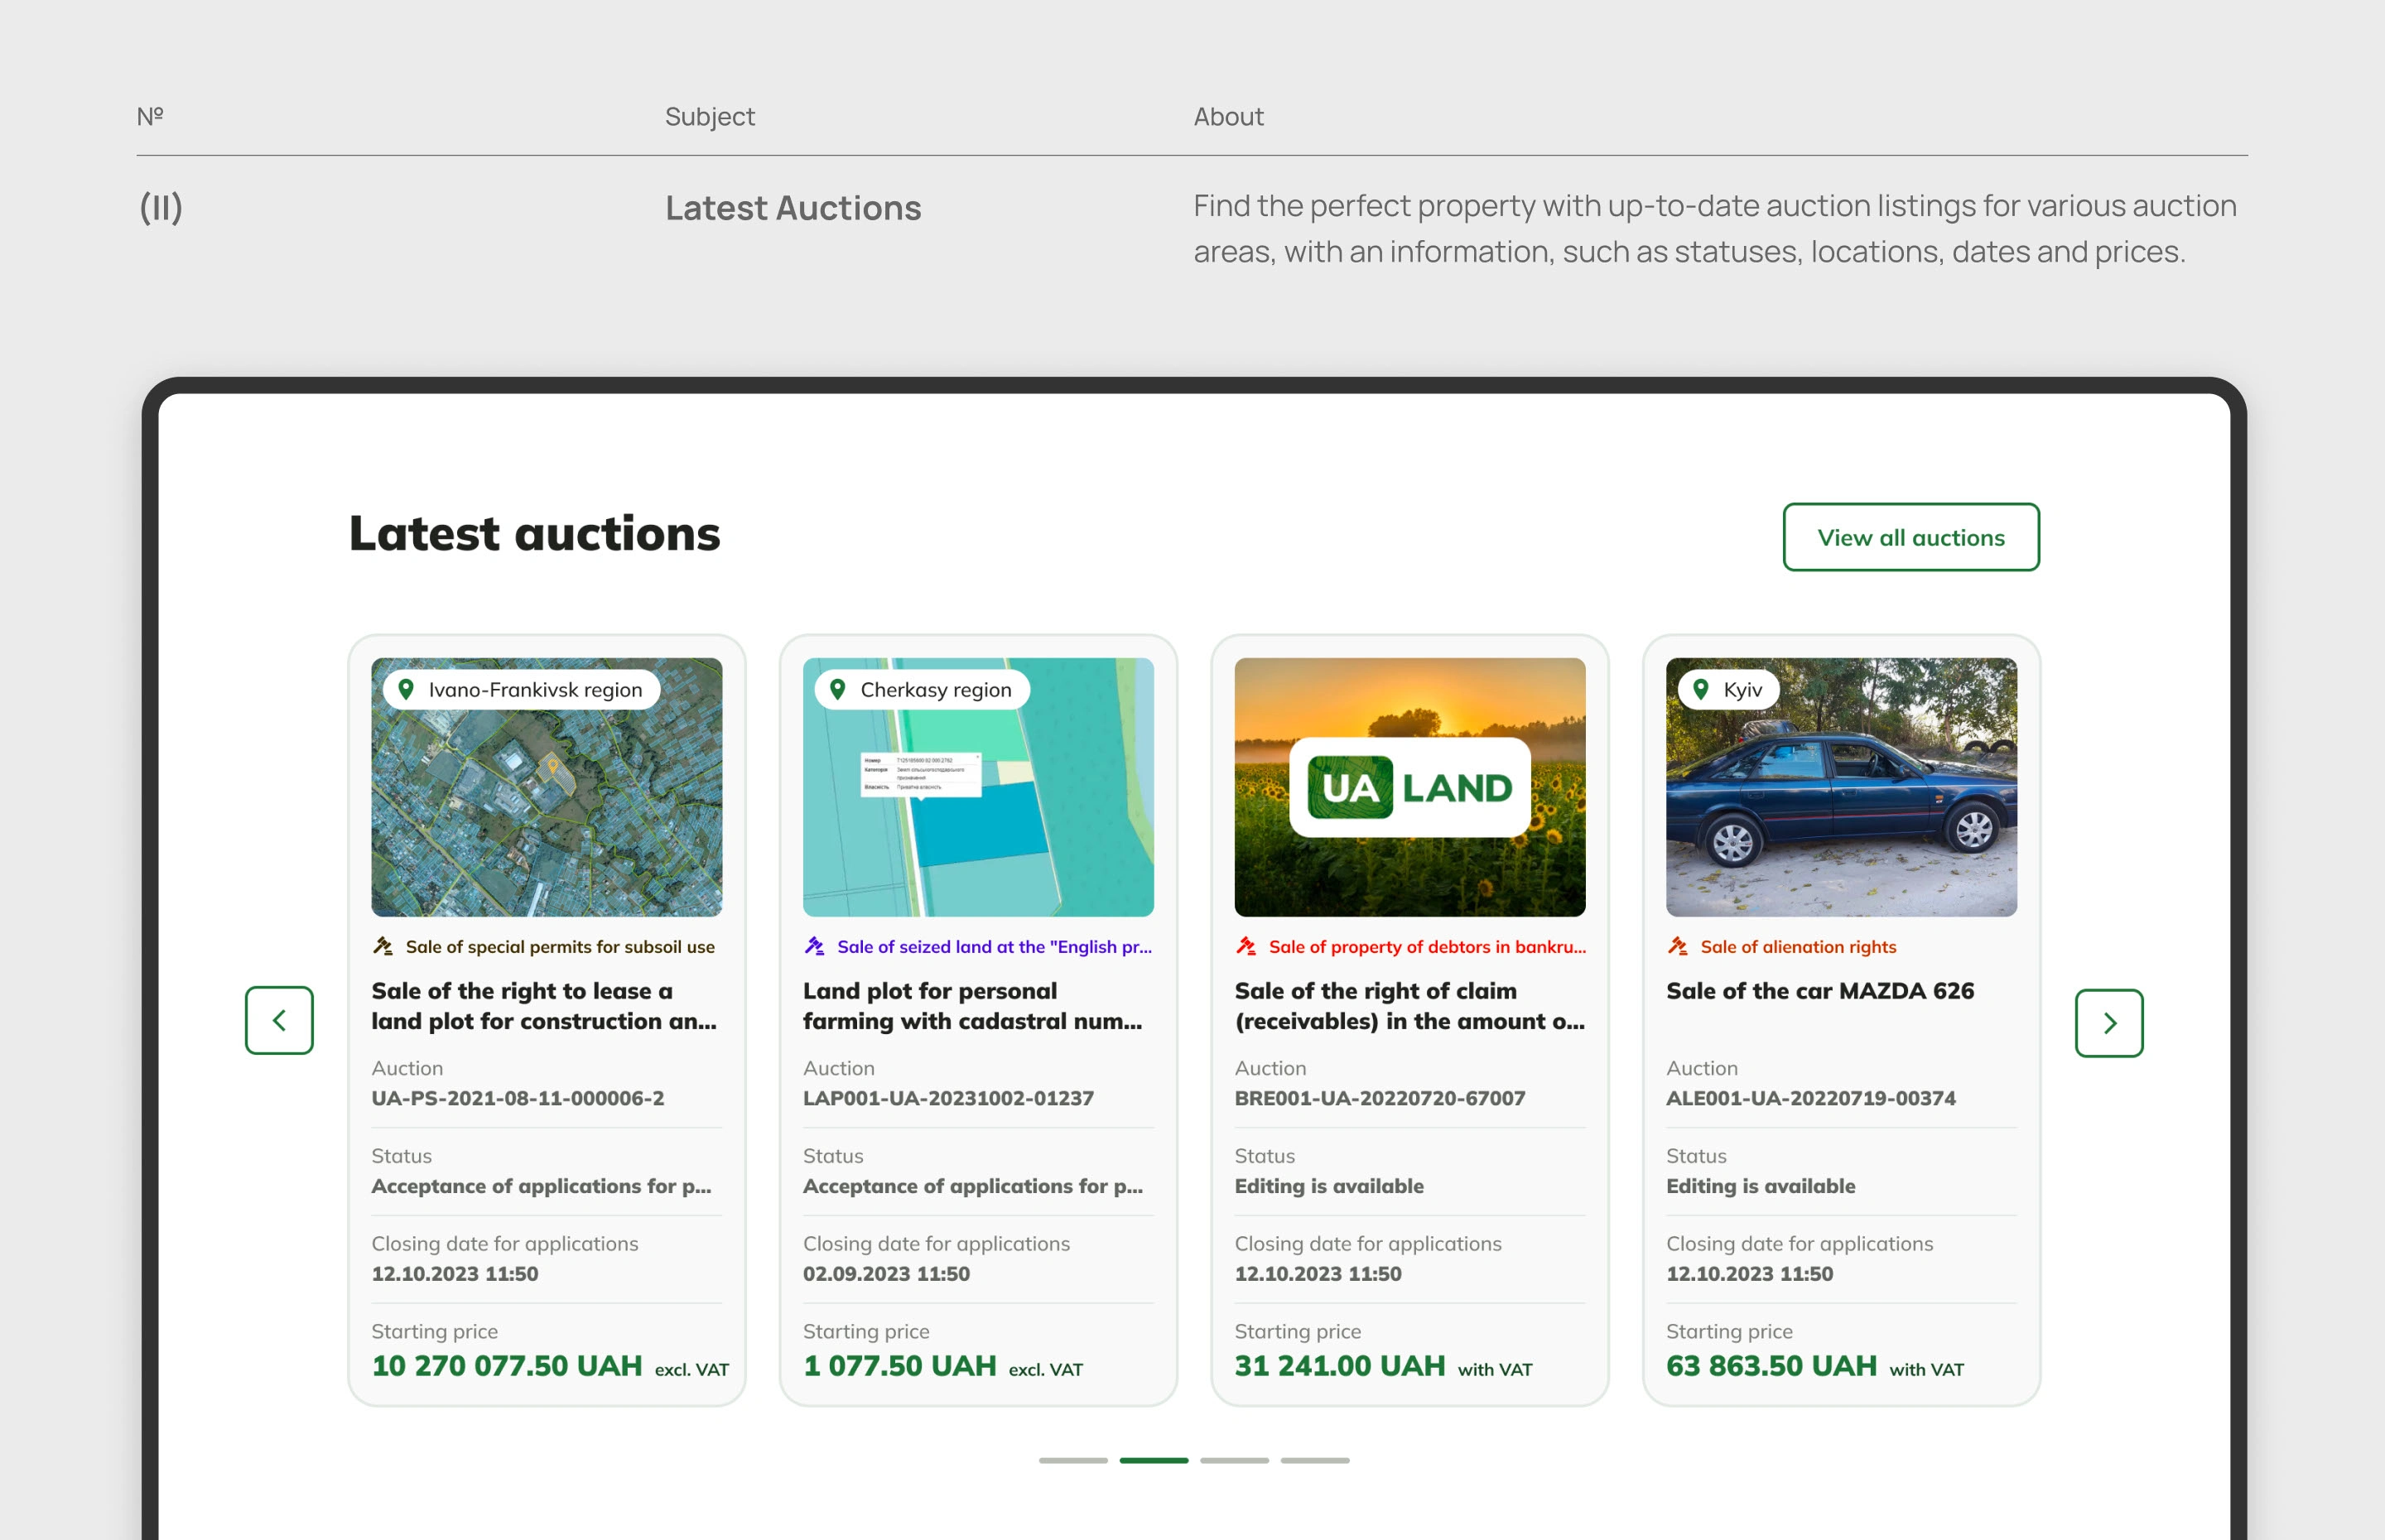
Task: Click the previous carousel arrow button
Action: click(279, 1020)
